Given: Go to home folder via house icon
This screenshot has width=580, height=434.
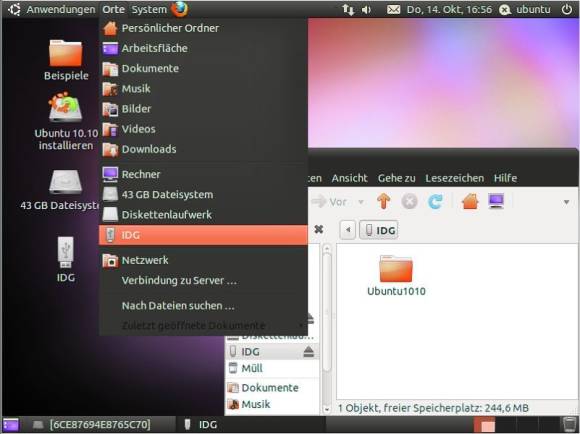Looking at the screenshot, I should pyautogui.click(x=471, y=202).
